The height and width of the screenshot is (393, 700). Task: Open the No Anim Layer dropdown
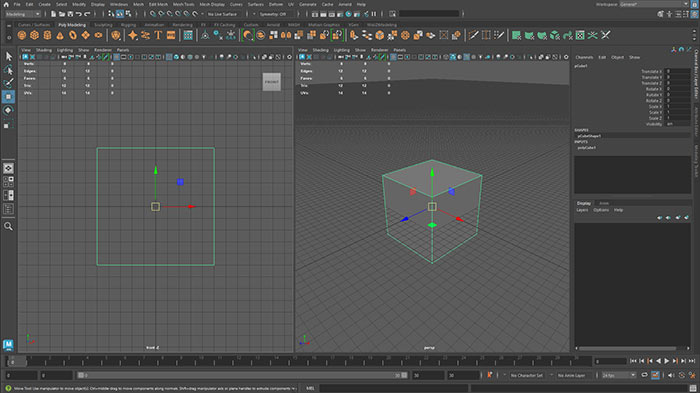(571, 375)
